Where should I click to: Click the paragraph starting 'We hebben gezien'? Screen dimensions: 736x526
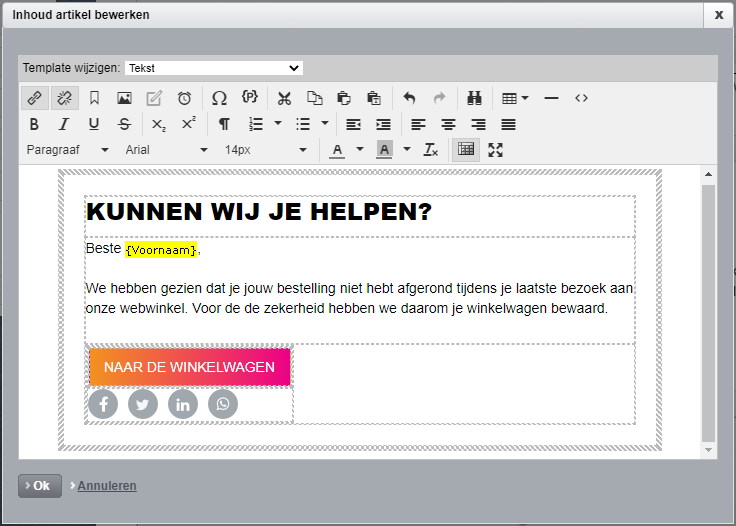(x=359, y=298)
